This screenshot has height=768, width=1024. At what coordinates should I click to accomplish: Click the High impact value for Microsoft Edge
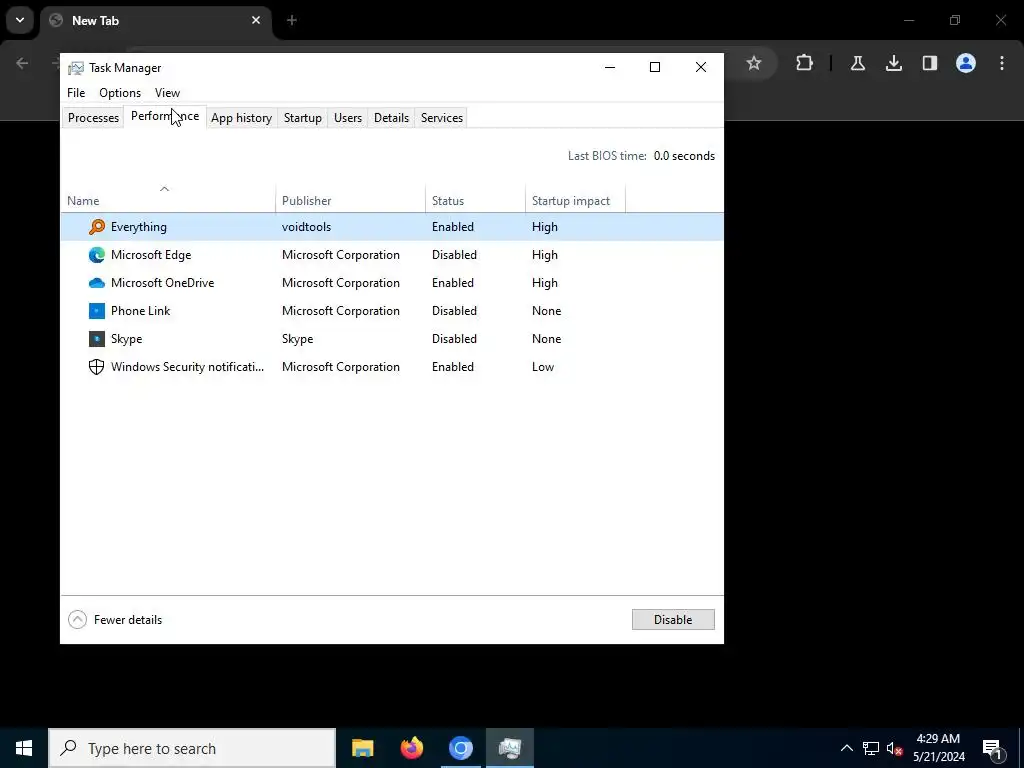click(x=545, y=255)
